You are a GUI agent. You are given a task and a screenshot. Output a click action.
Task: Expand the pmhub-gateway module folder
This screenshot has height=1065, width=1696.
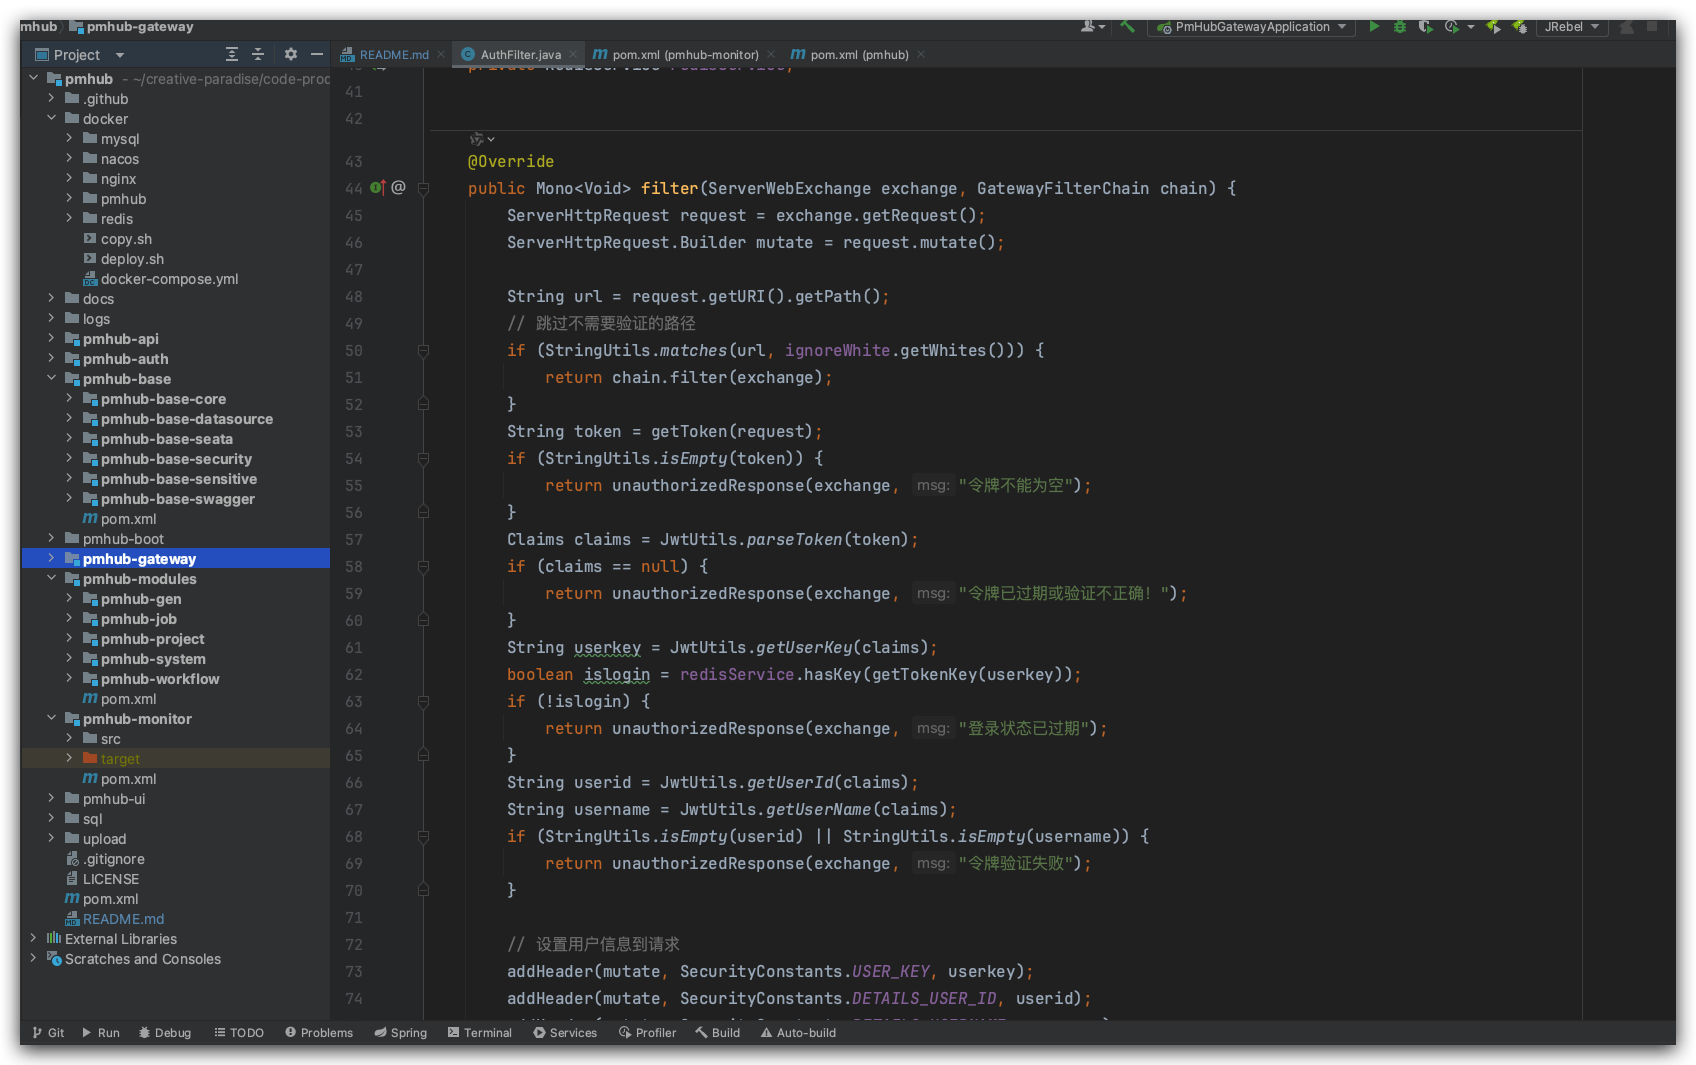click(x=51, y=559)
